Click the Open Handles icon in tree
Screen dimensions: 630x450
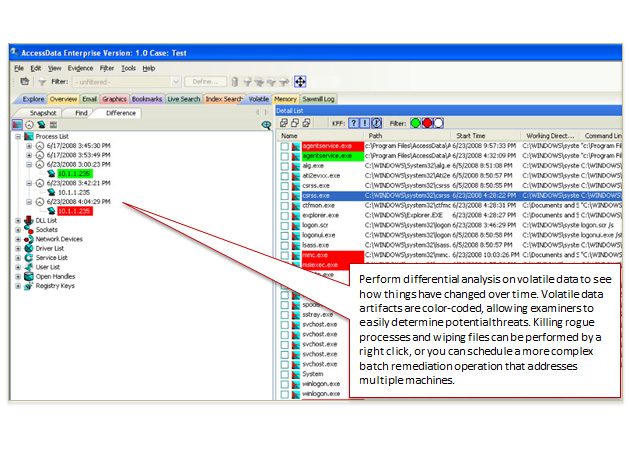pyautogui.click(x=29, y=276)
